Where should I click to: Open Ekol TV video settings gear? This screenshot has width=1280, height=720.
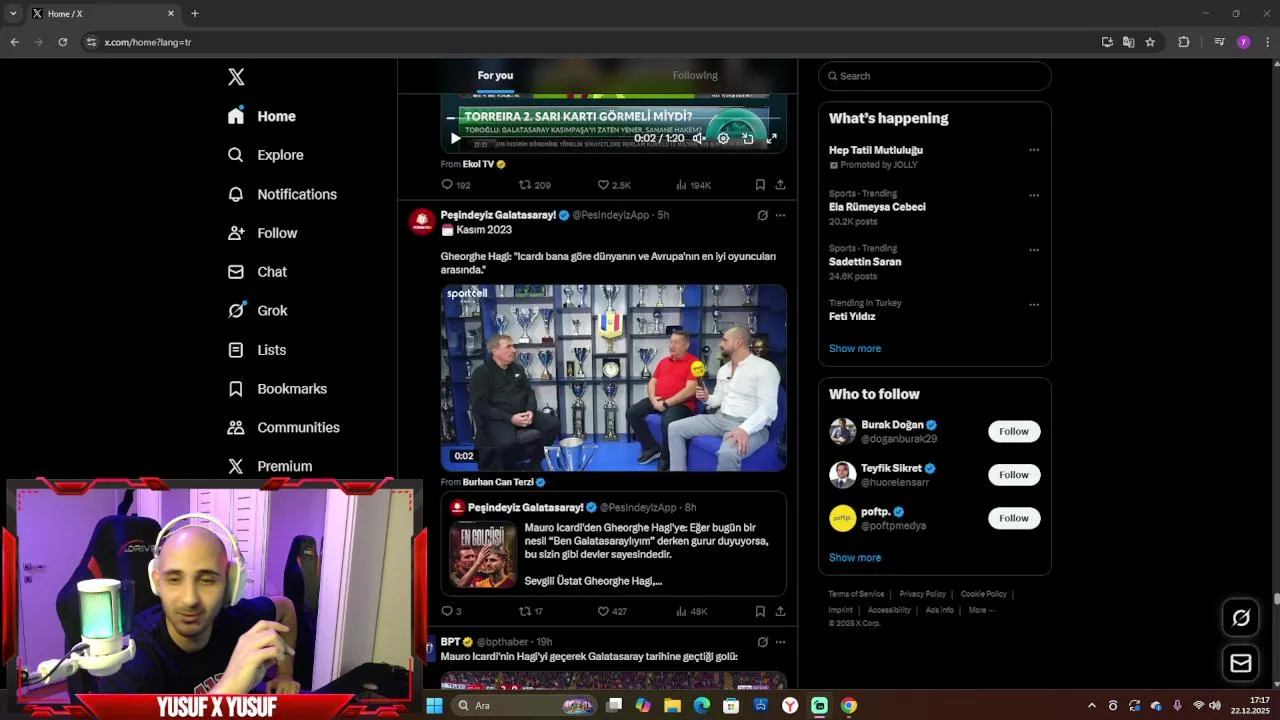click(x=723, y=139)
